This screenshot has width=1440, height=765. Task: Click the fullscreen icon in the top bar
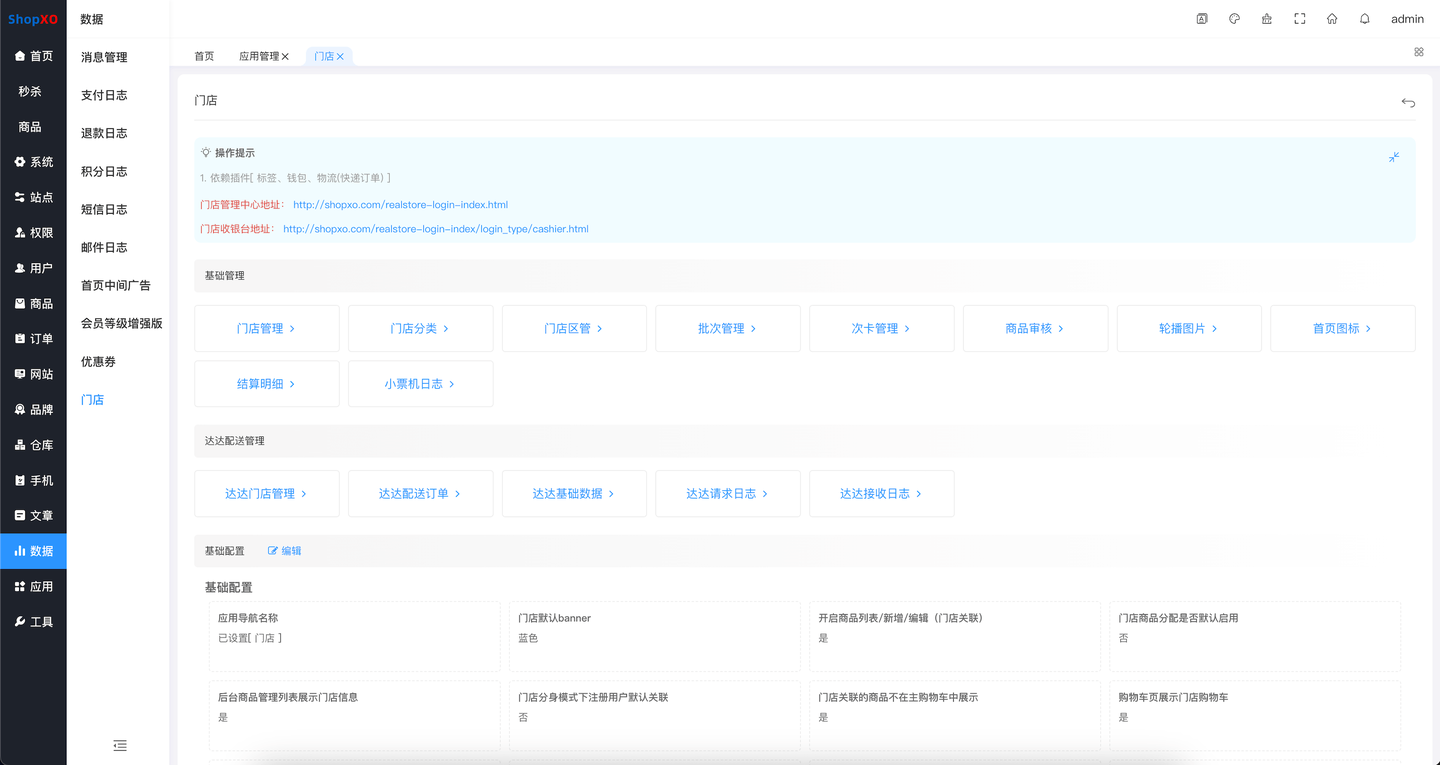point(1299,18)
